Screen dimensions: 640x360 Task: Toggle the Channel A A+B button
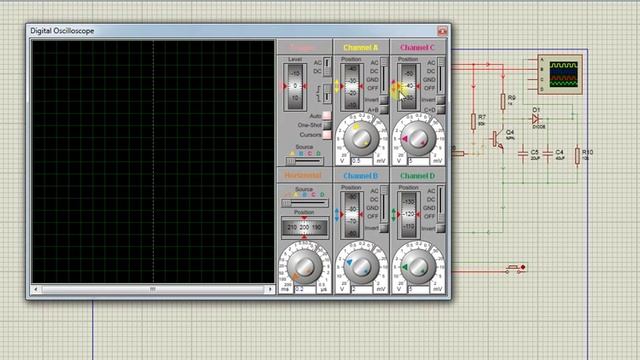pyautogui.click(x=384, y=110)
